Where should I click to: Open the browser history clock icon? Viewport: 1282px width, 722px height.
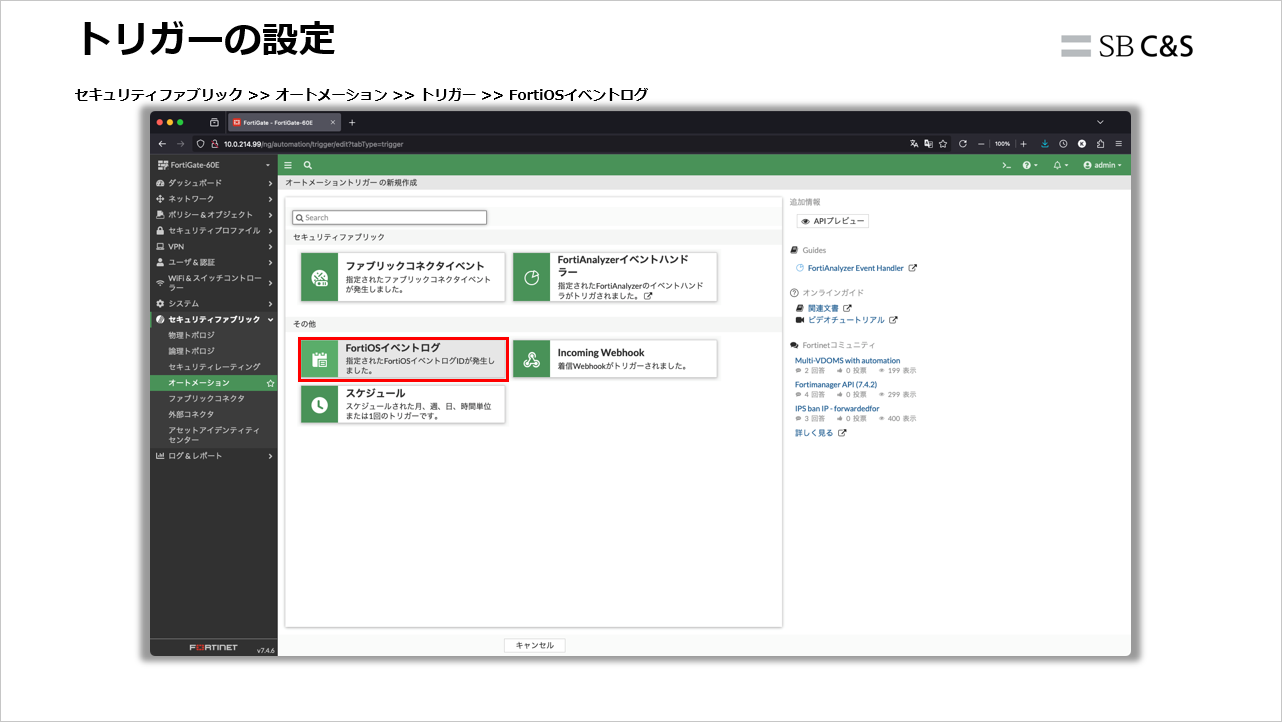pyautogui.click(x=1063, y=144)
